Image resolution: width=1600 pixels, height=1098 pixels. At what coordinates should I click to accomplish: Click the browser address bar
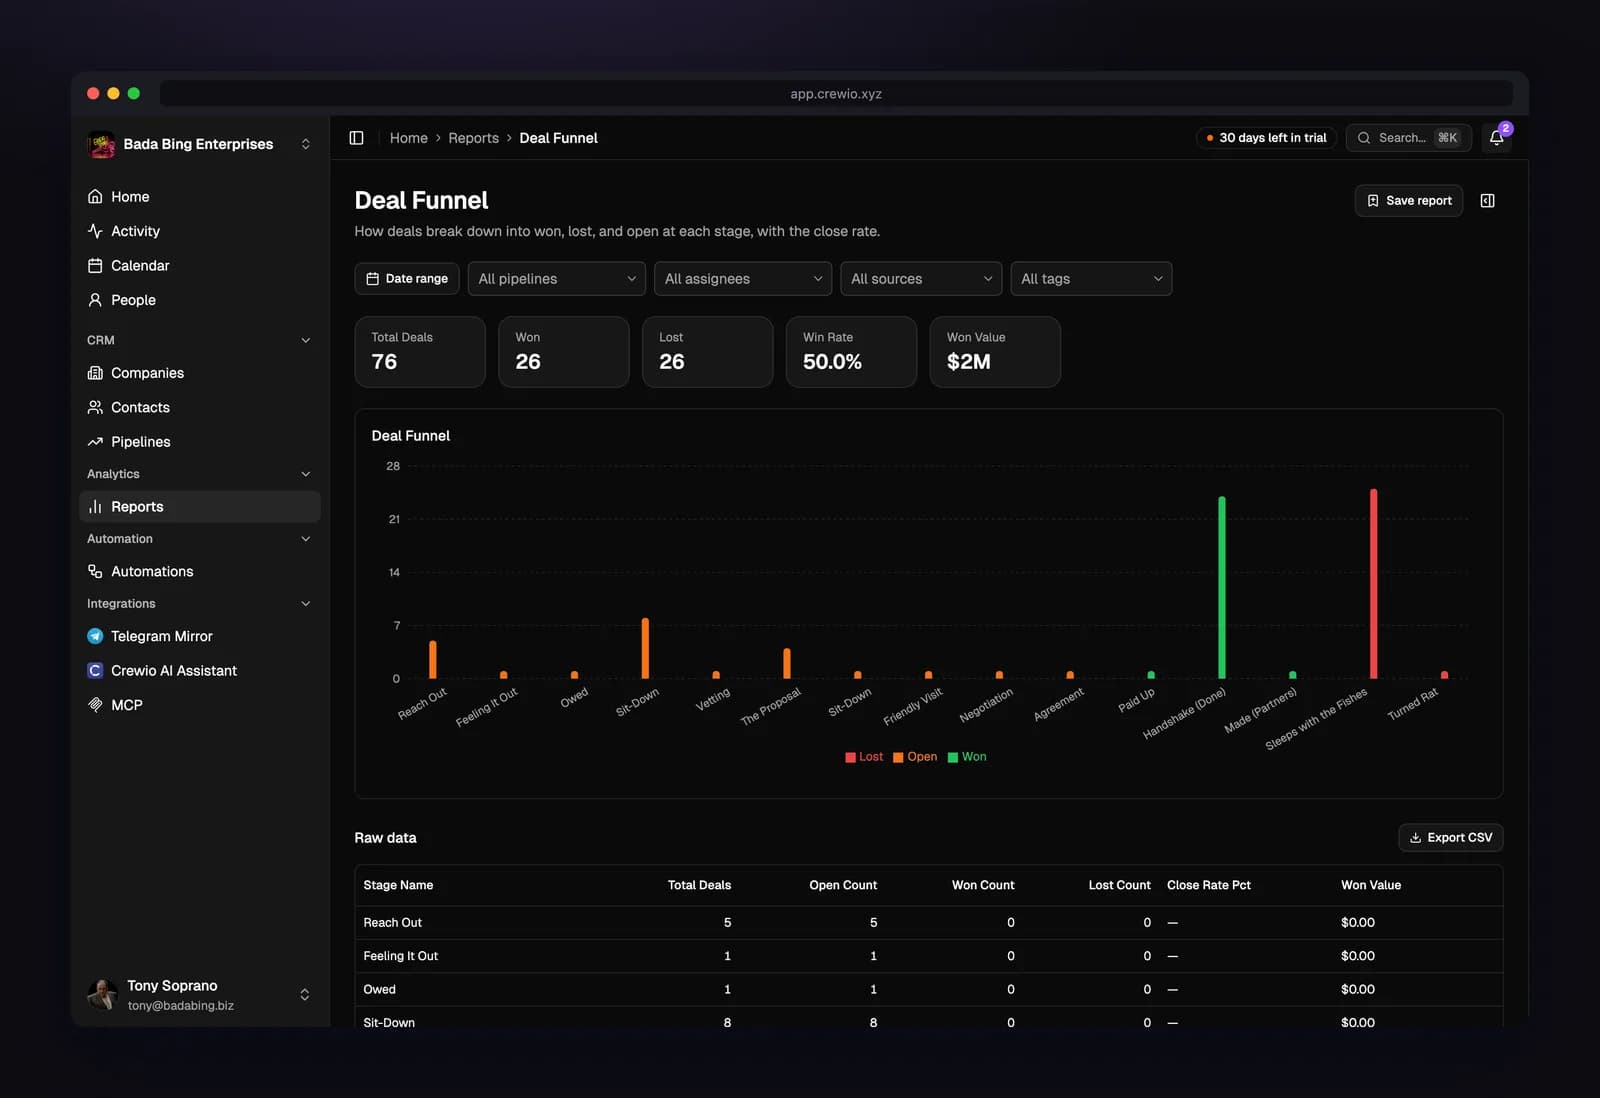click(x=836, y=94)
